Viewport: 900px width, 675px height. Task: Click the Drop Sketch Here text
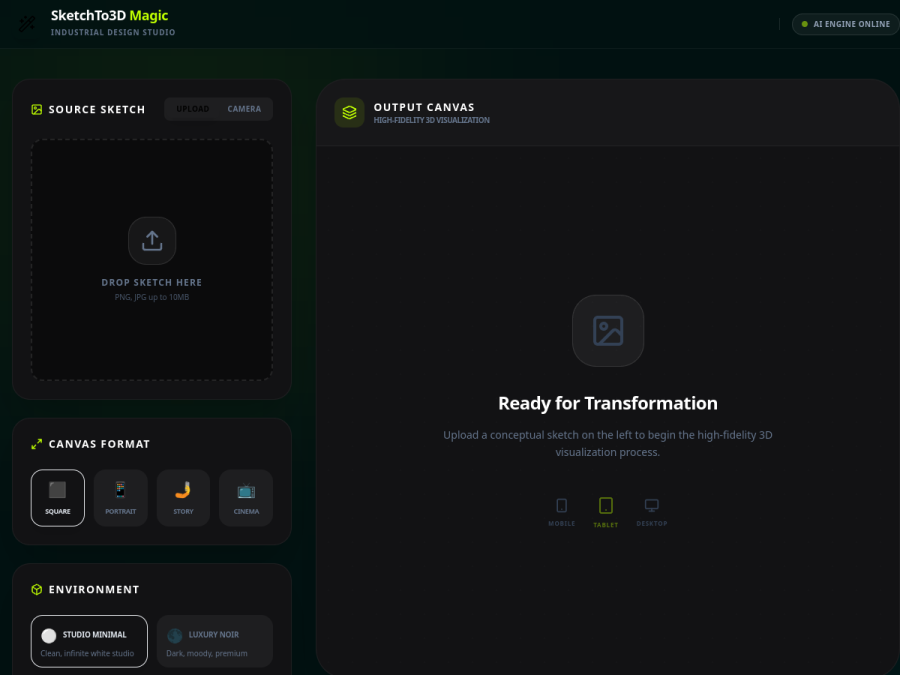pyautogui.click(x=152, y=282)
